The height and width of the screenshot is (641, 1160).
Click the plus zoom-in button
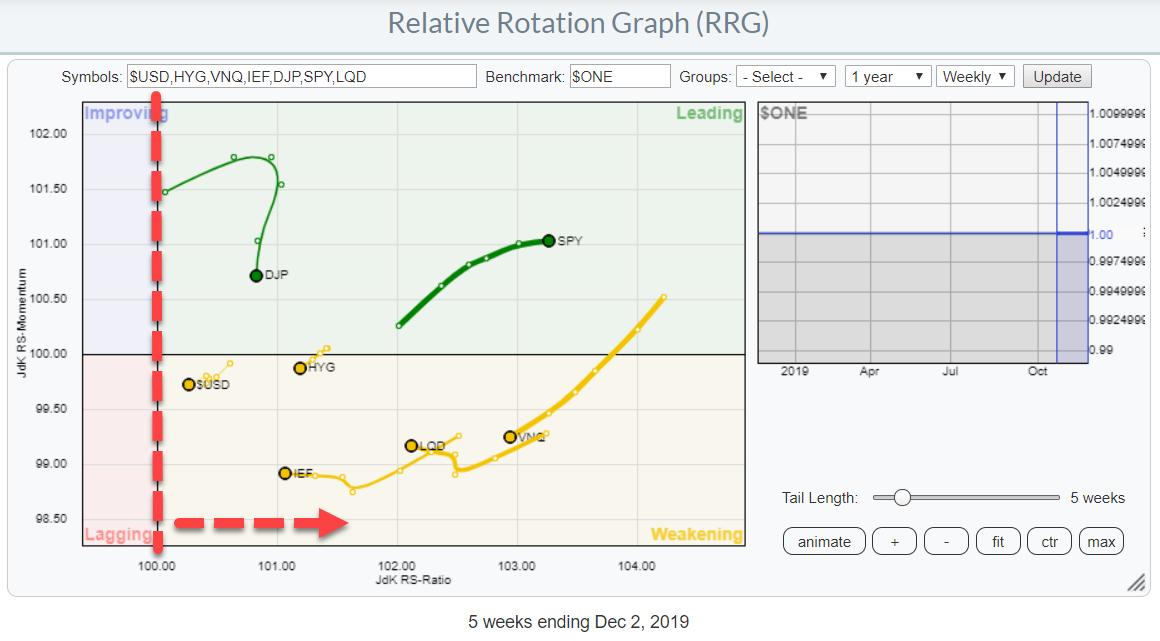(894, 542)
